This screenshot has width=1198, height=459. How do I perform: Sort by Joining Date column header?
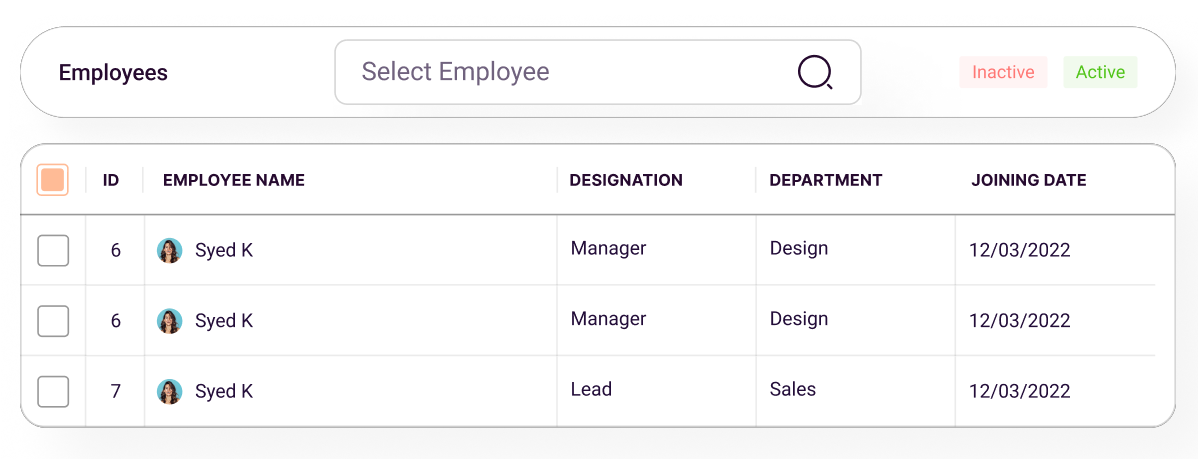[x=1029, y=180]
